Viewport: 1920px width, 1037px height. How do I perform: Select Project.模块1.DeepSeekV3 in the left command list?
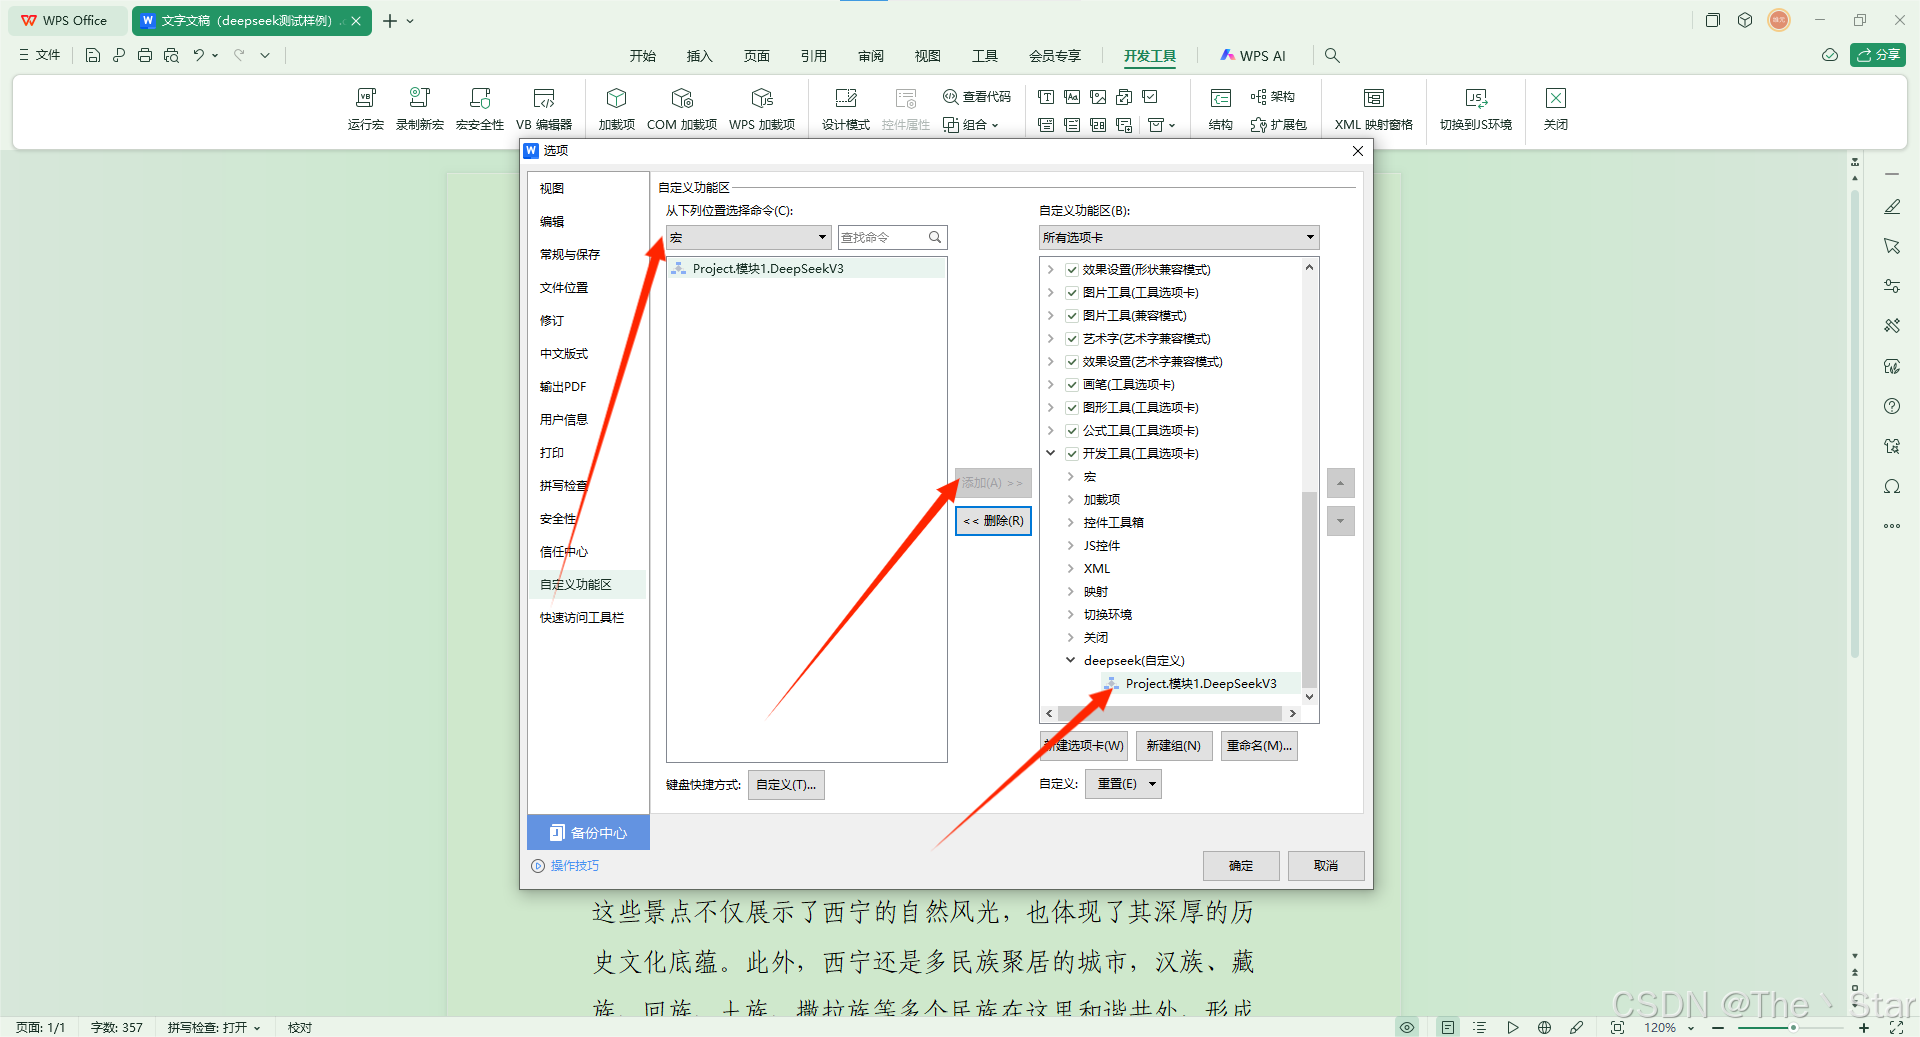point(806,269)
